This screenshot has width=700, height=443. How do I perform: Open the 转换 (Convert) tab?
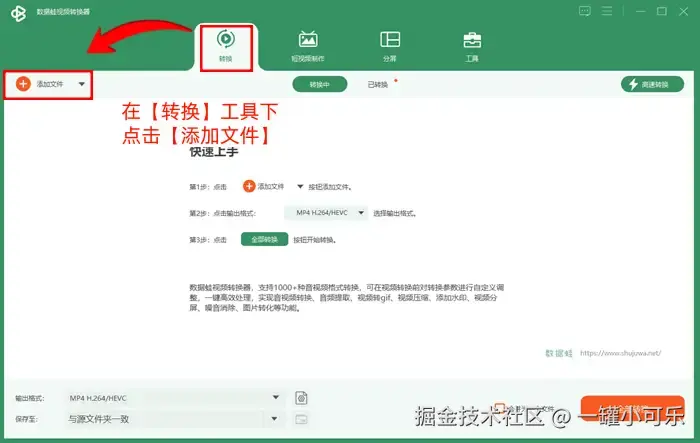226,46
